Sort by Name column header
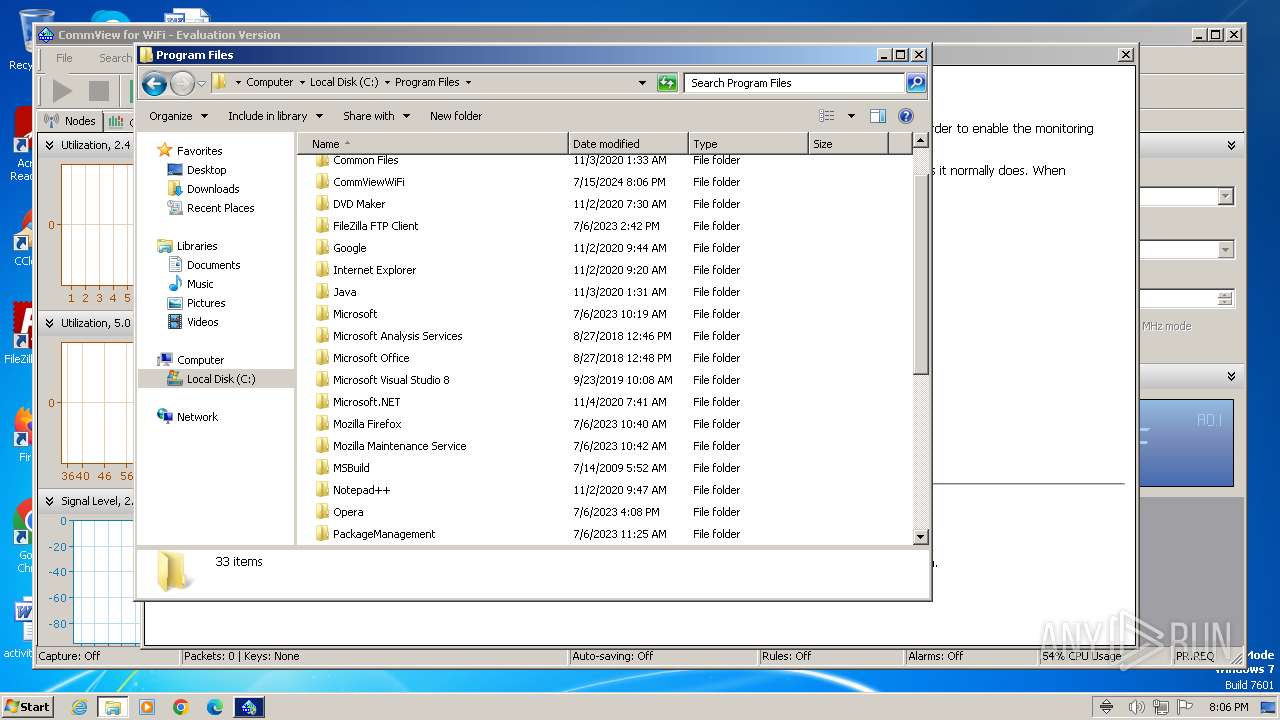Image resolution: width=1280 pixels, height=720 pixels. [x=433, y=144]
